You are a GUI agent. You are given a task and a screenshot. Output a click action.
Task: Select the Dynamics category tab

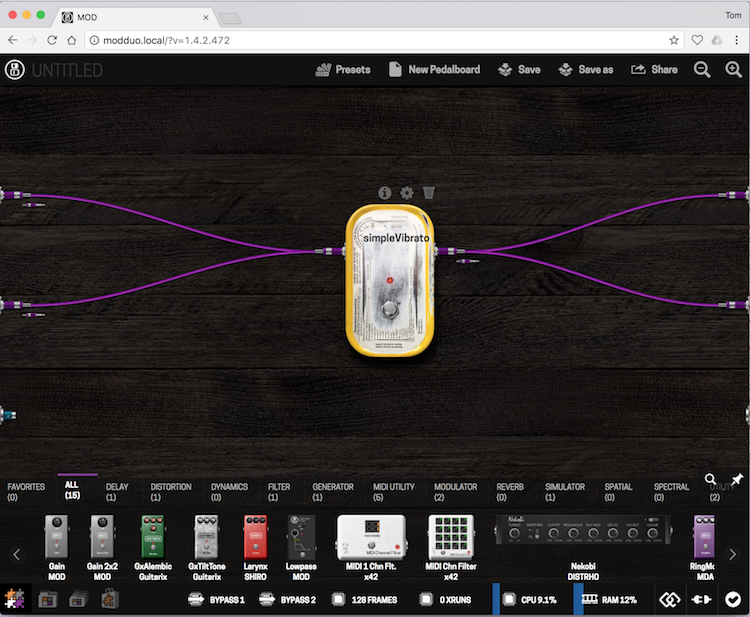tap(229, 492)
